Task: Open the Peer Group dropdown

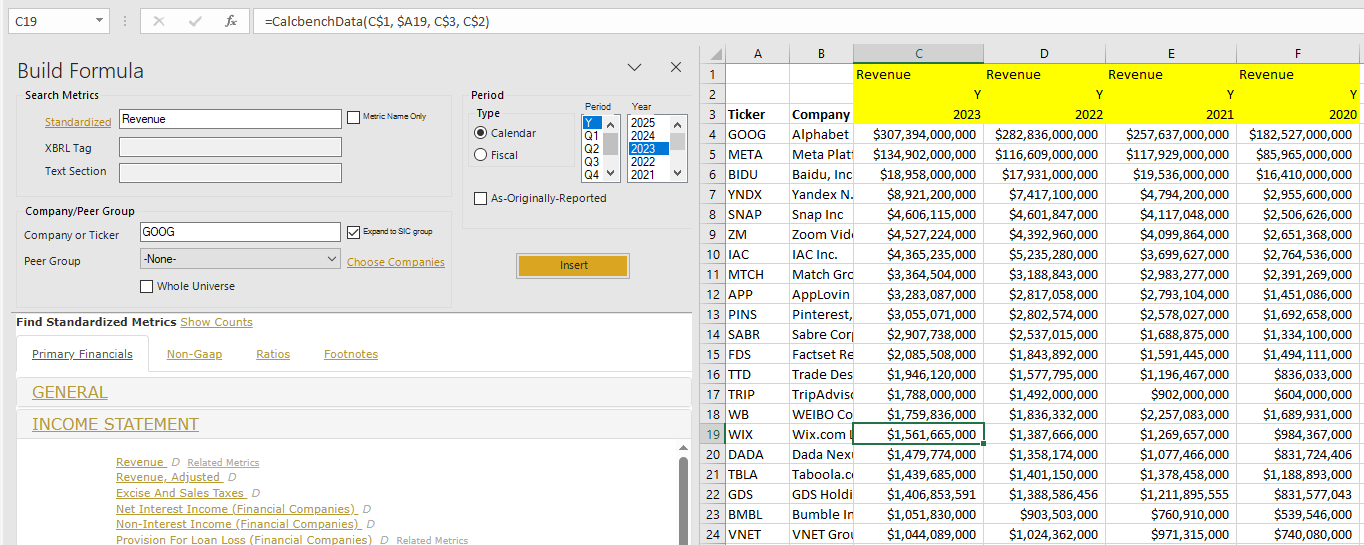Action: (x=240, y=260)
